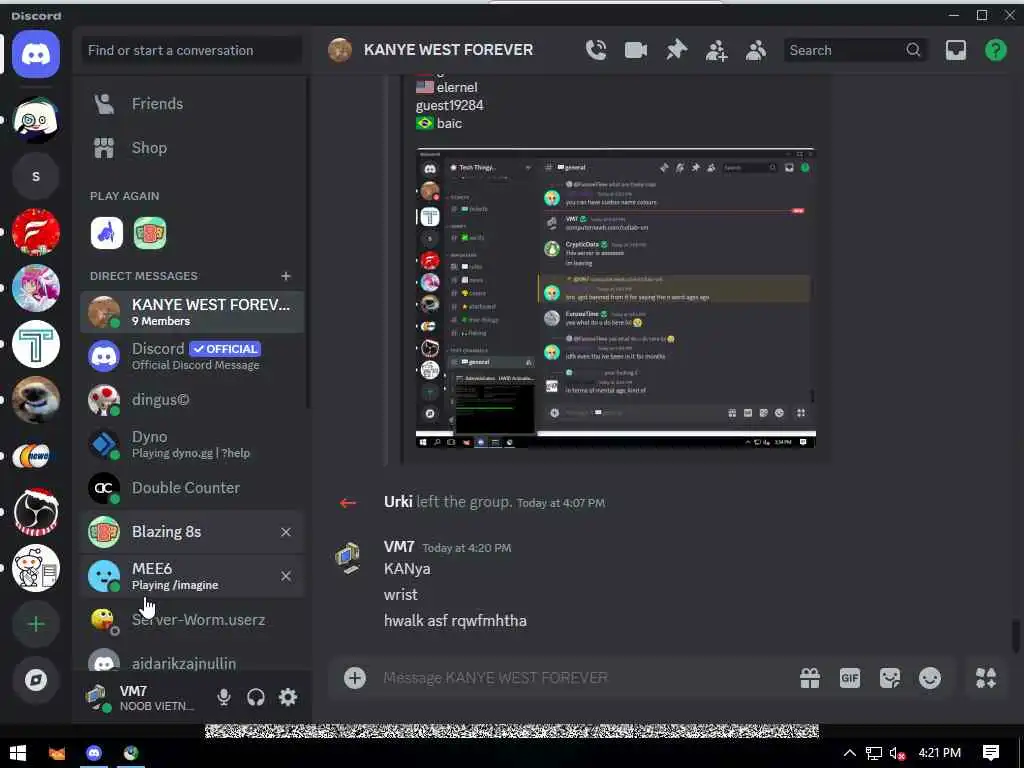The width and height of the screenshot is (1024, 768).
Task: Click the KANYE WEST FOREVER header title
Action: 448,50
